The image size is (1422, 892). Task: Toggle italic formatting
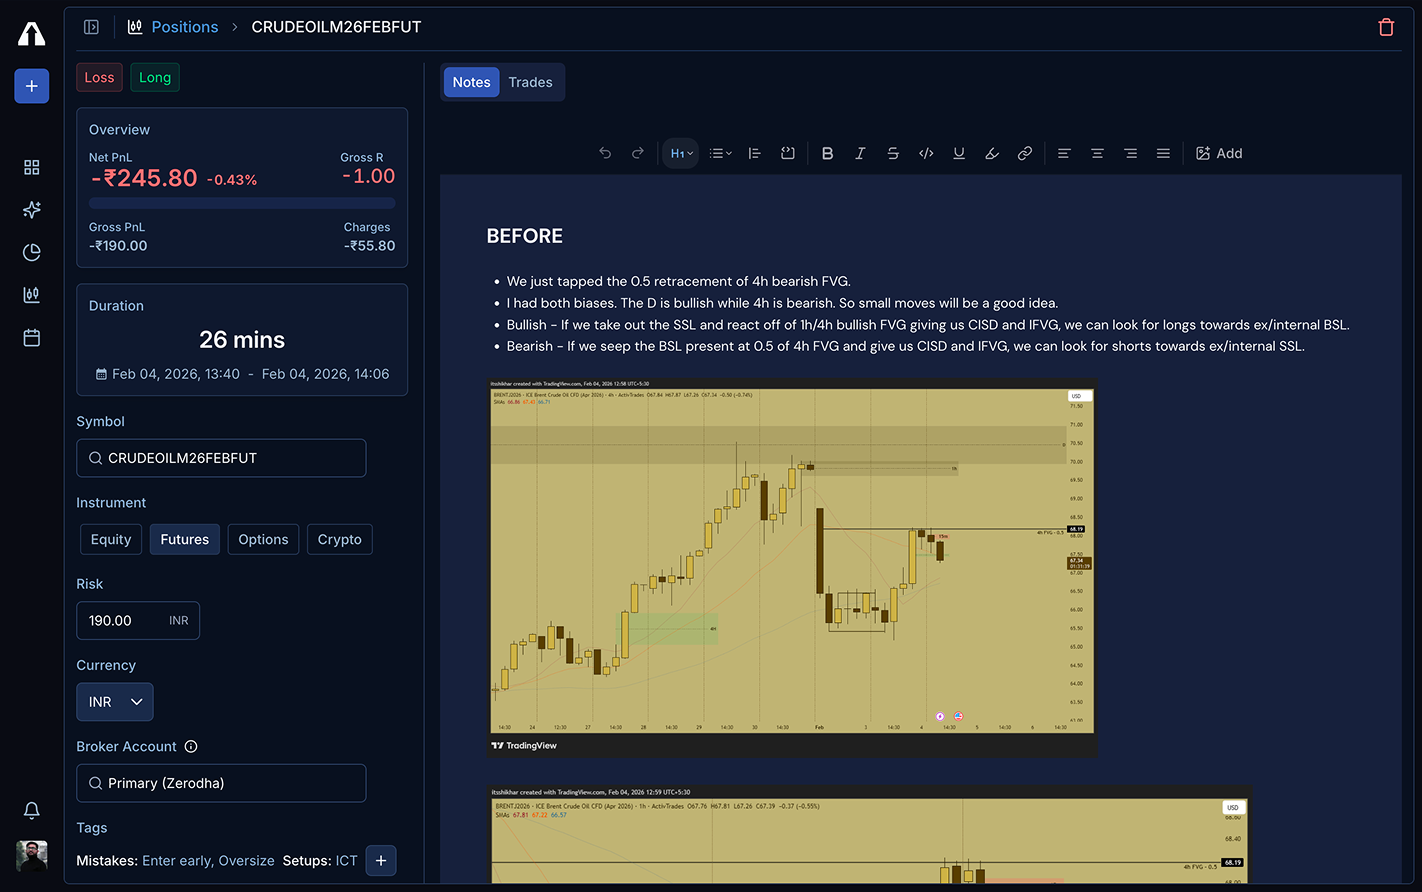click(859, 152)
